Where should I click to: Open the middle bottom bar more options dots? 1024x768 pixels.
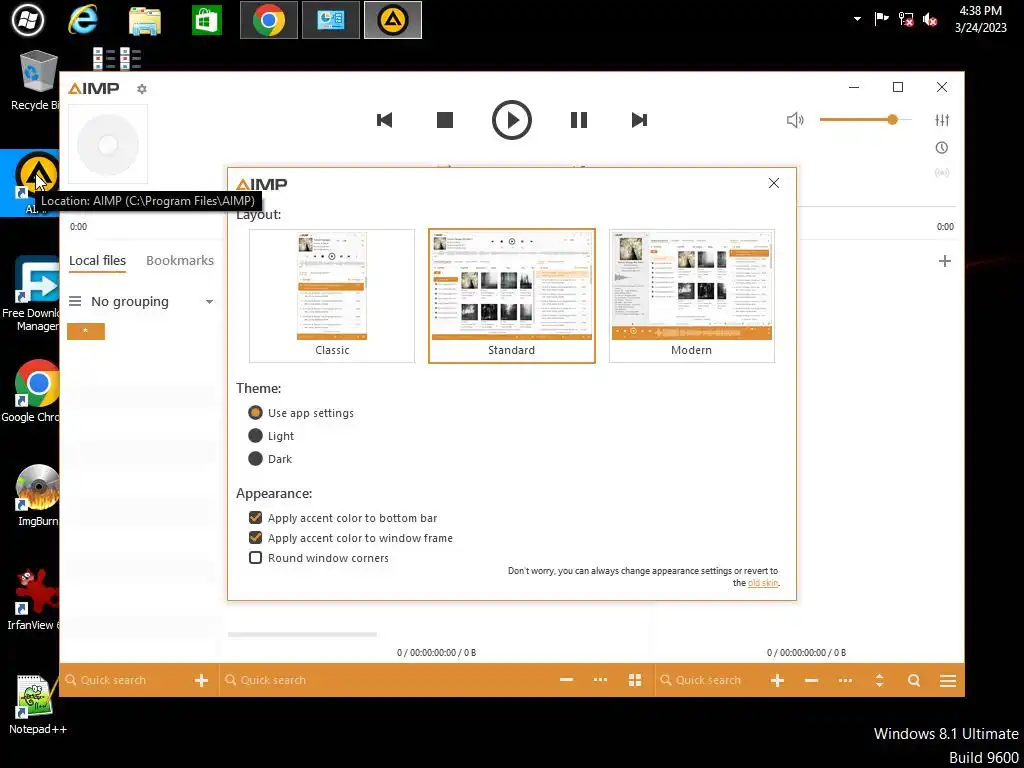[600, 680]
